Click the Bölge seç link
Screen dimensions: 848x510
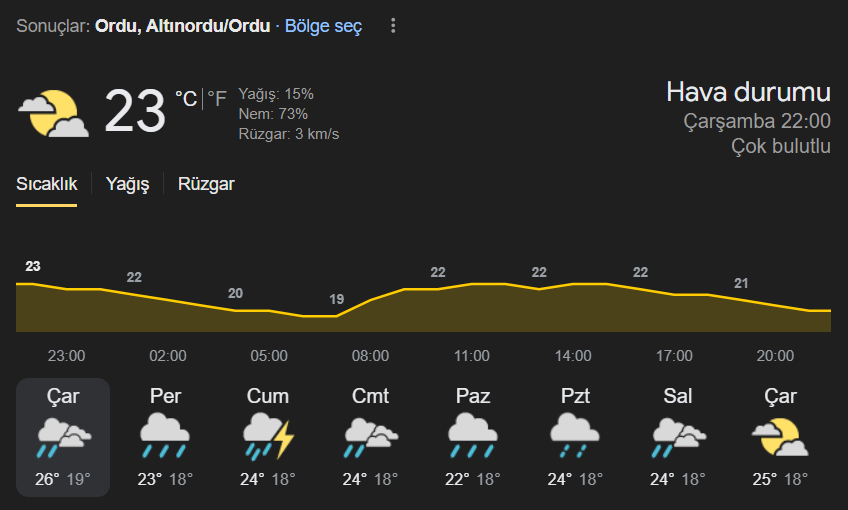(x=323, y=26)
